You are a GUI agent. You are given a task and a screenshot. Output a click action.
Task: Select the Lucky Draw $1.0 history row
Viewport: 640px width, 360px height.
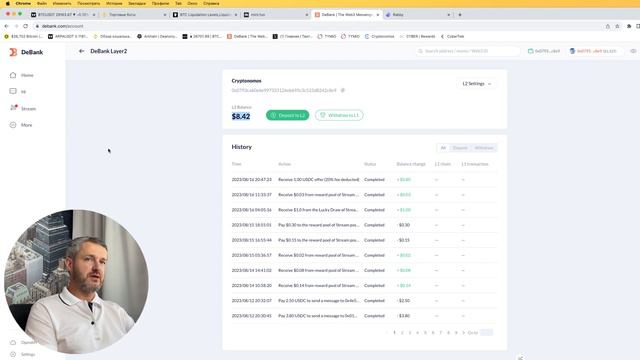[364, 210]
